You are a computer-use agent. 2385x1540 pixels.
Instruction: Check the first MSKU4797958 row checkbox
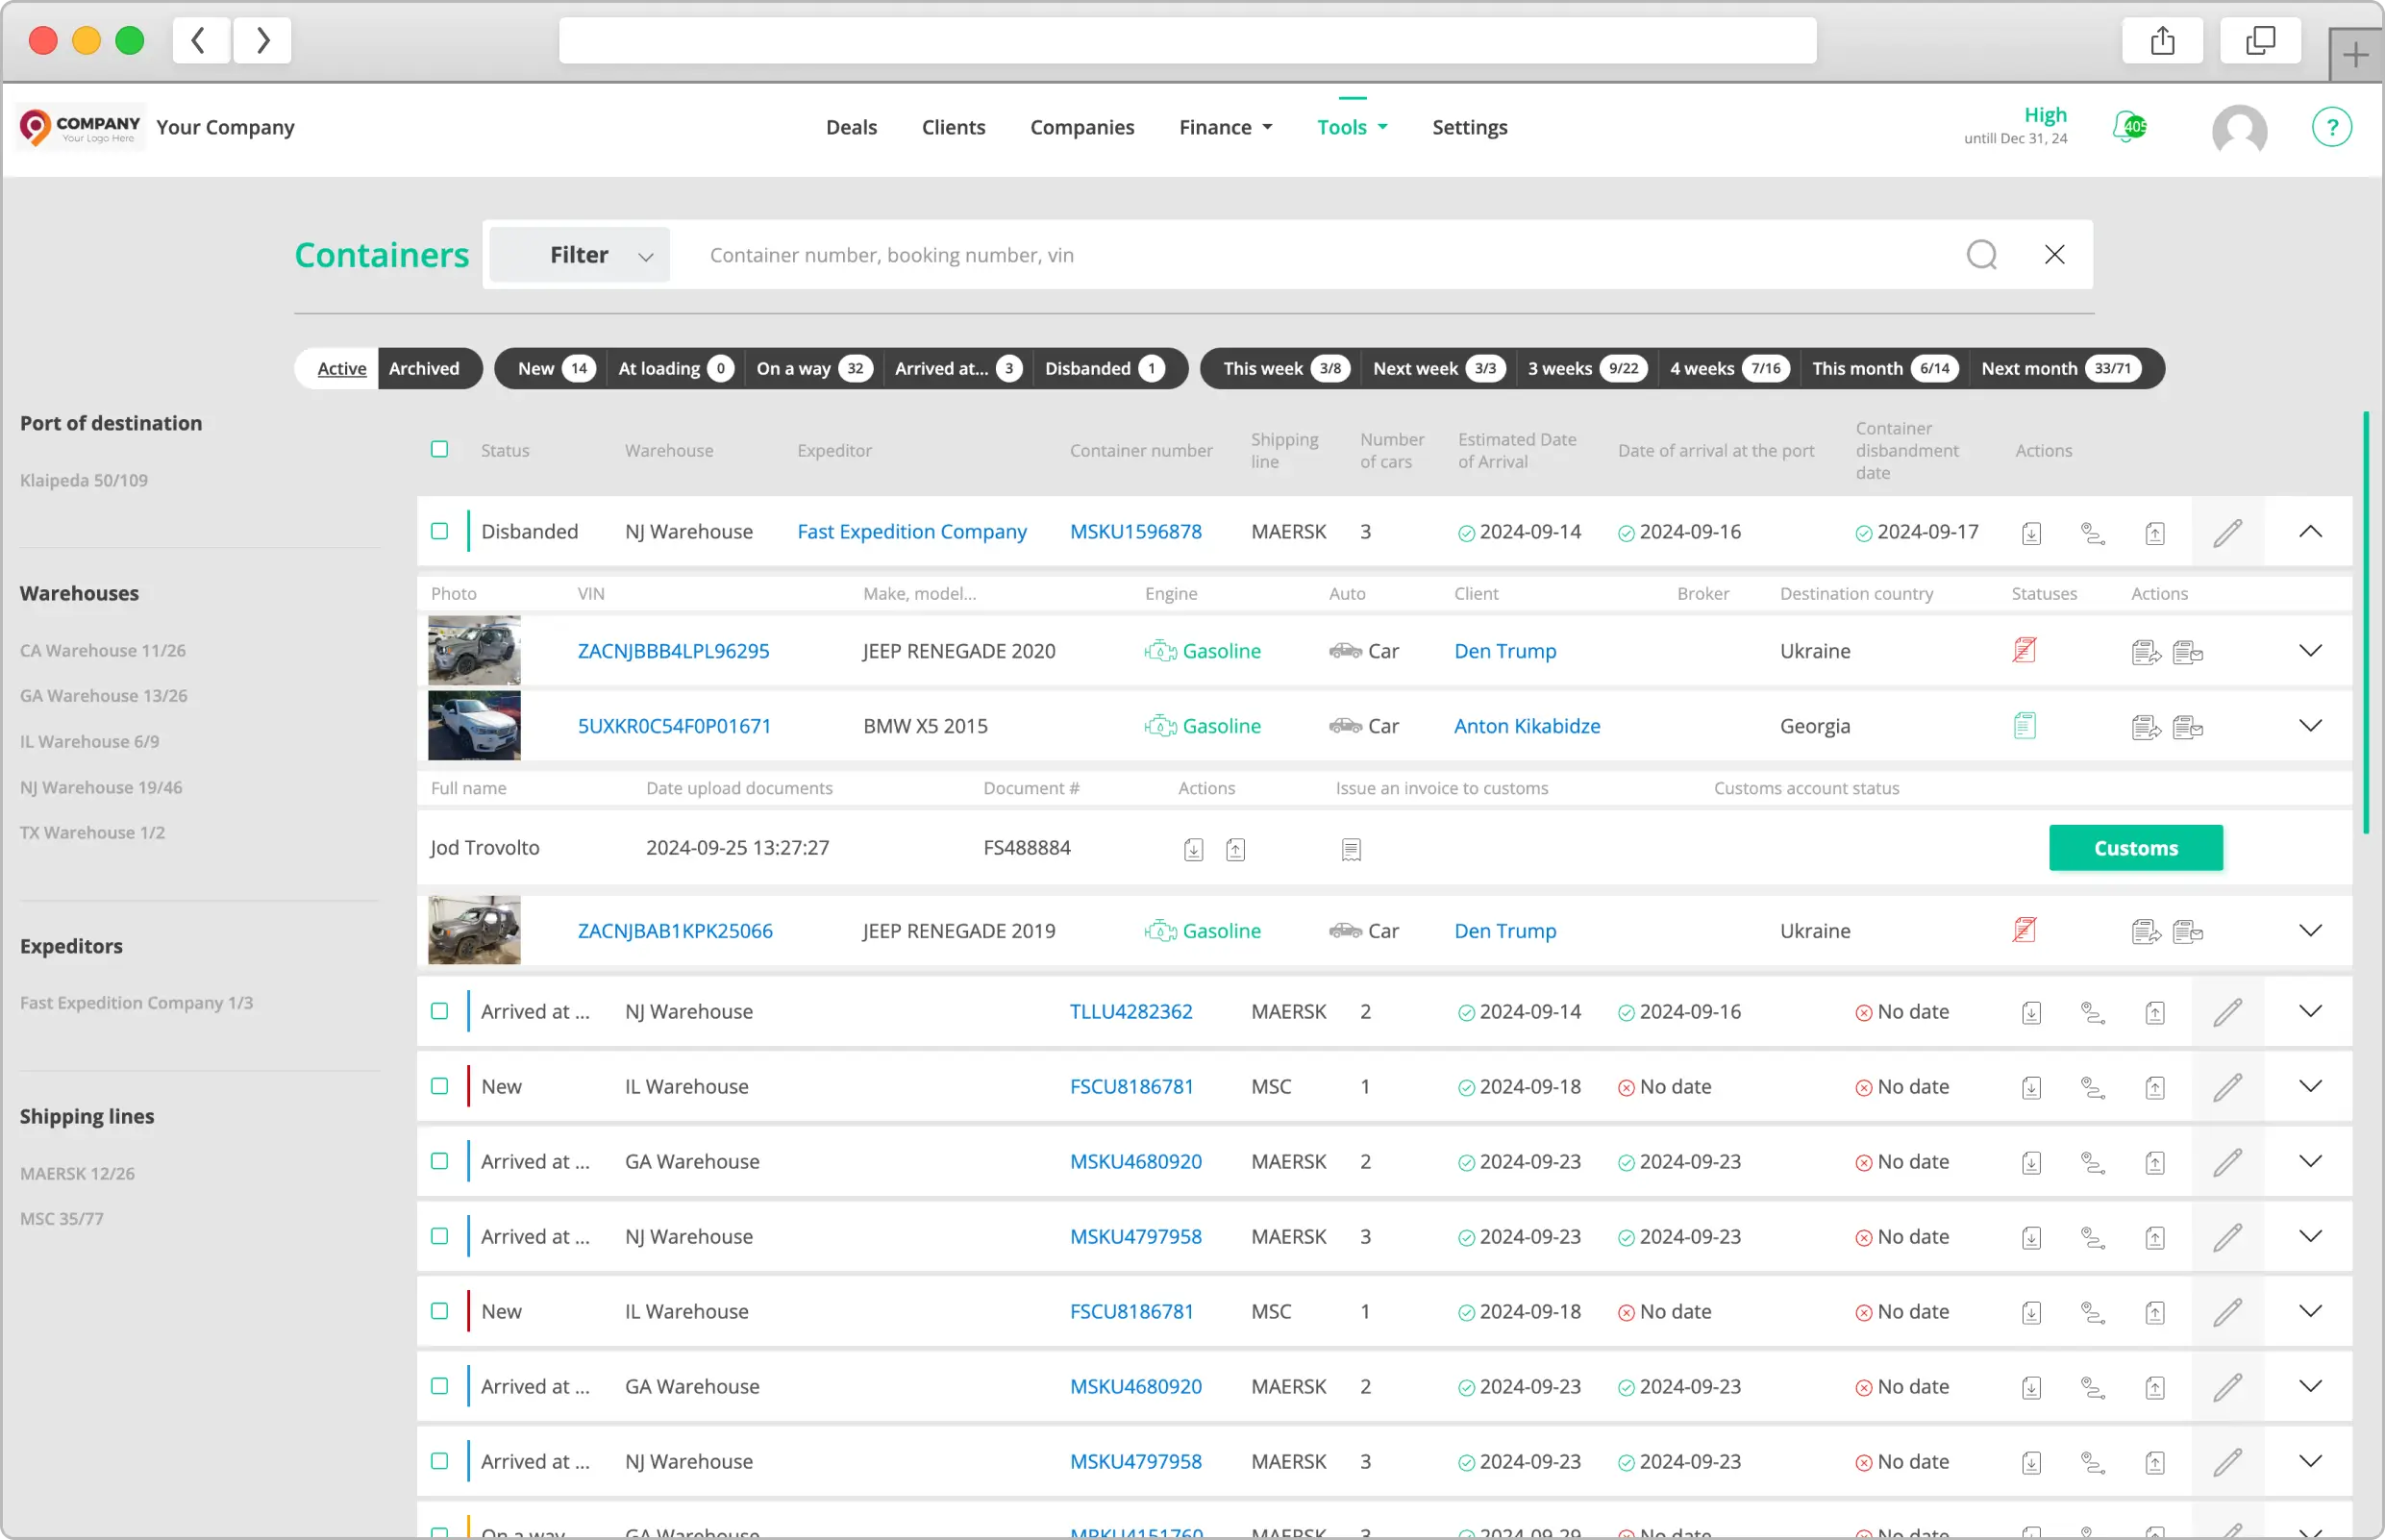pyautogui.click(x=439, y=1236)
